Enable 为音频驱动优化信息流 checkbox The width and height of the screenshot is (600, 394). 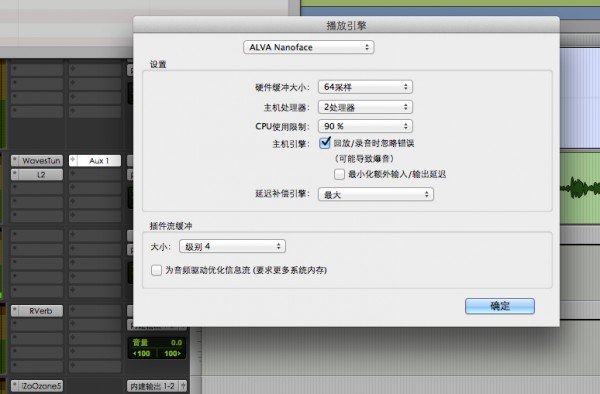click(156, 270)
